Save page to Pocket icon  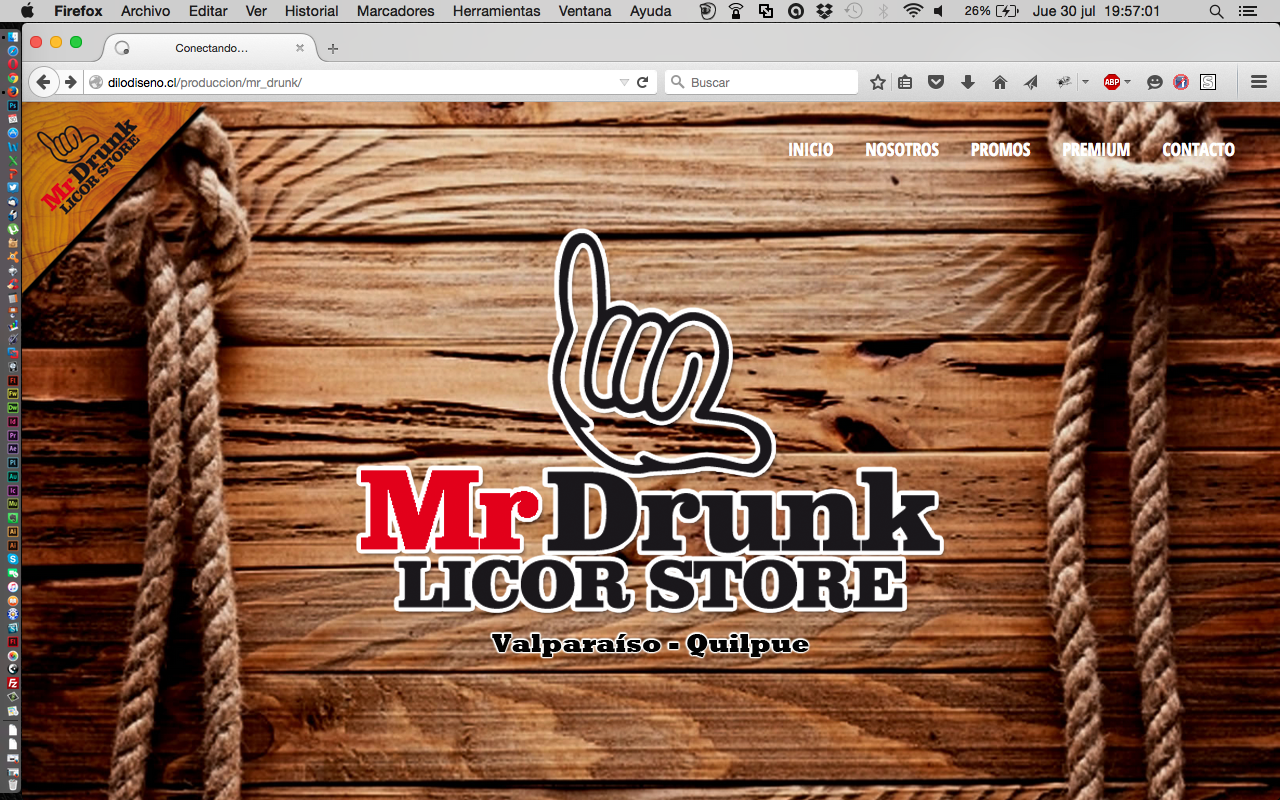click(x=936, y=82)
